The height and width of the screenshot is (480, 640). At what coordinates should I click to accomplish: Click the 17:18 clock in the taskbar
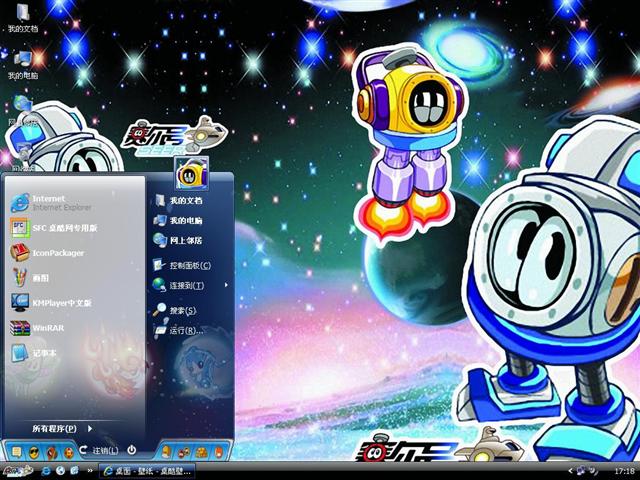[624, 471]
